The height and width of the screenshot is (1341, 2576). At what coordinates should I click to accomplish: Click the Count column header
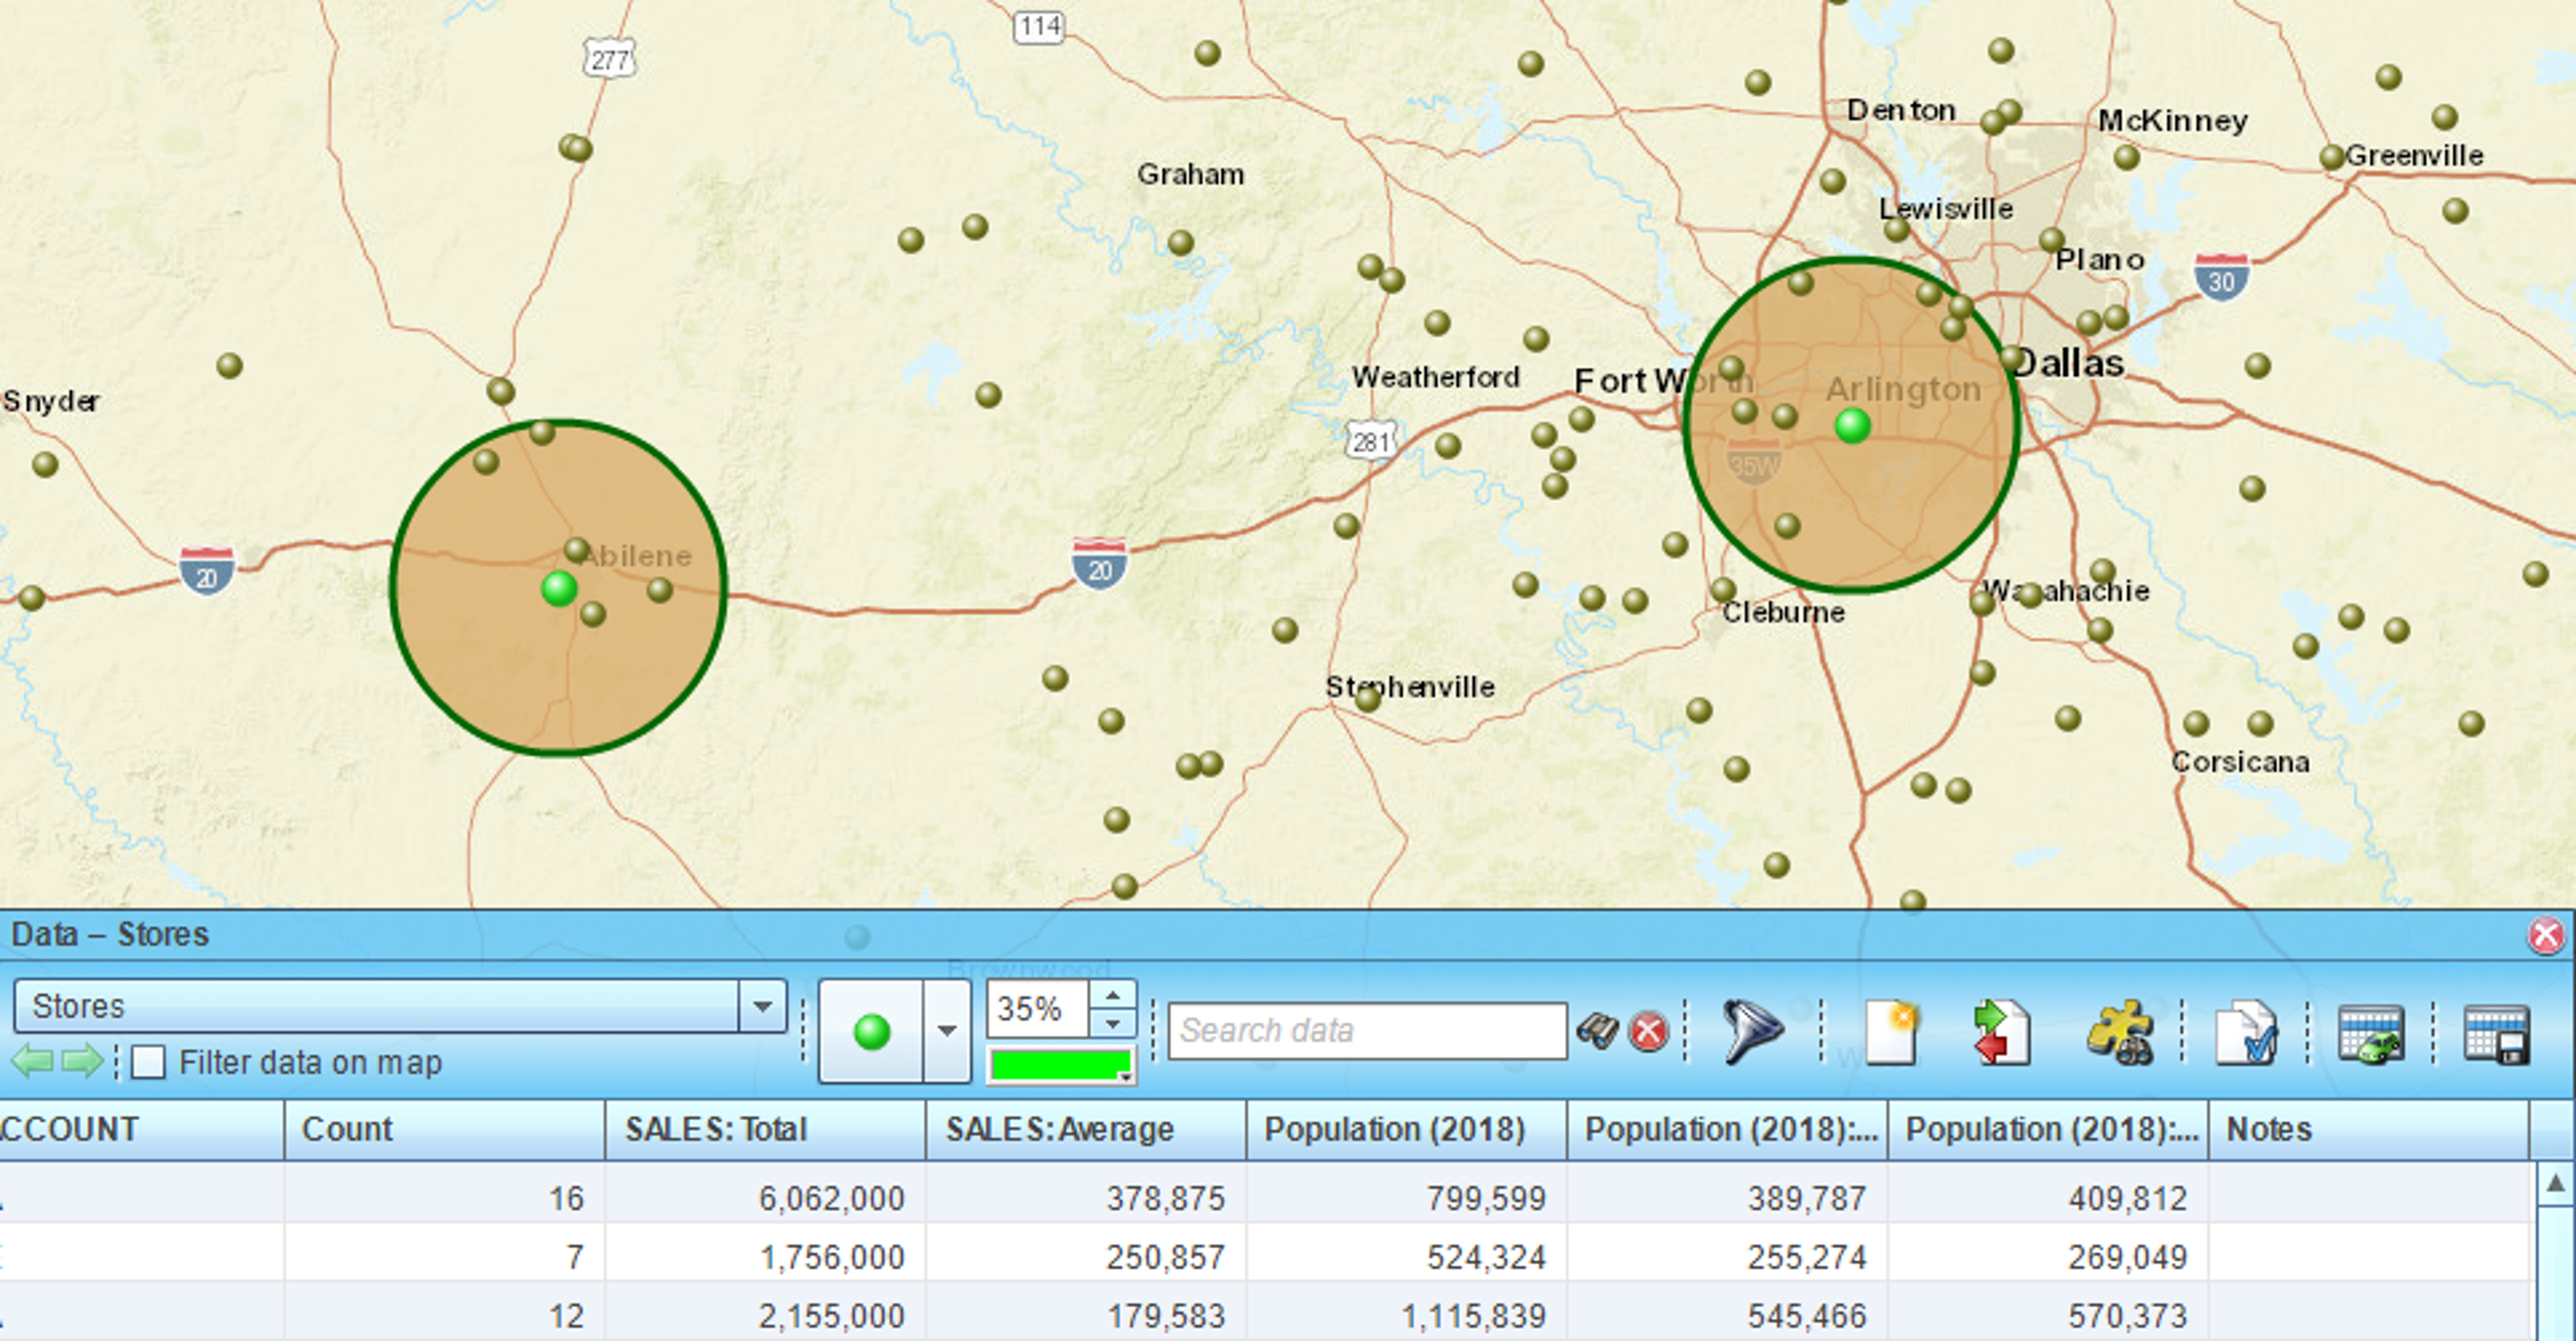(445, 1129)
